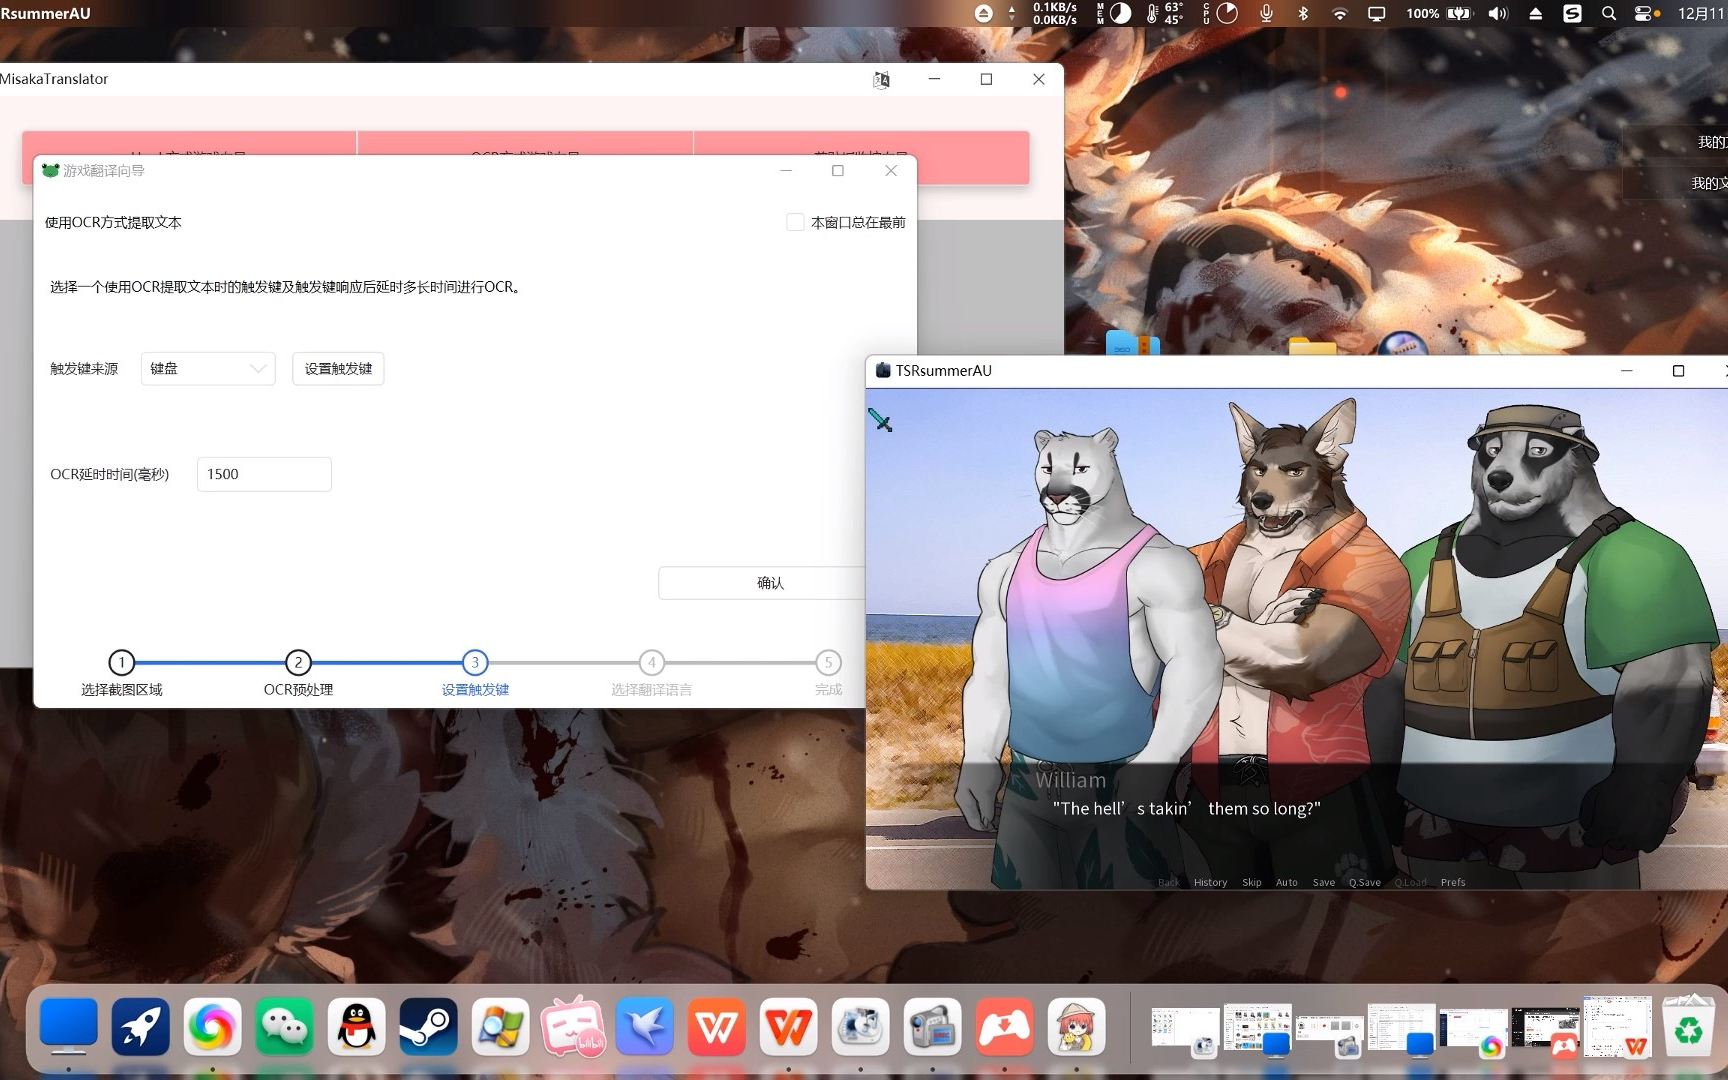Select step 3 设置触发键

click(475, 673)
